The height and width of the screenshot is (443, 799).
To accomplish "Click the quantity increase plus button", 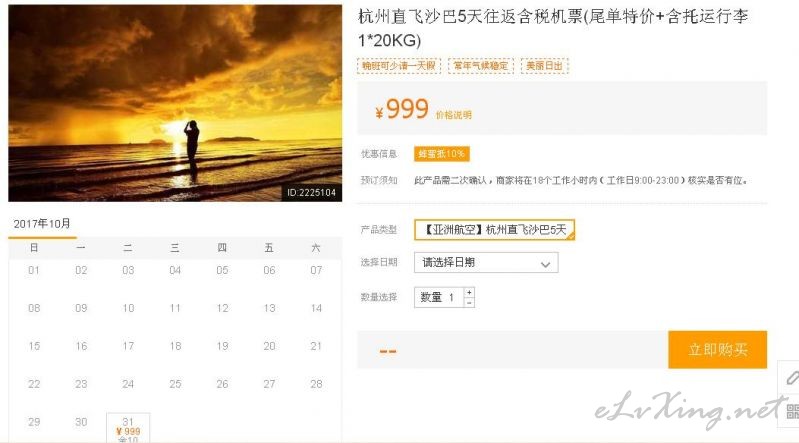I will [x=469, y=292].
